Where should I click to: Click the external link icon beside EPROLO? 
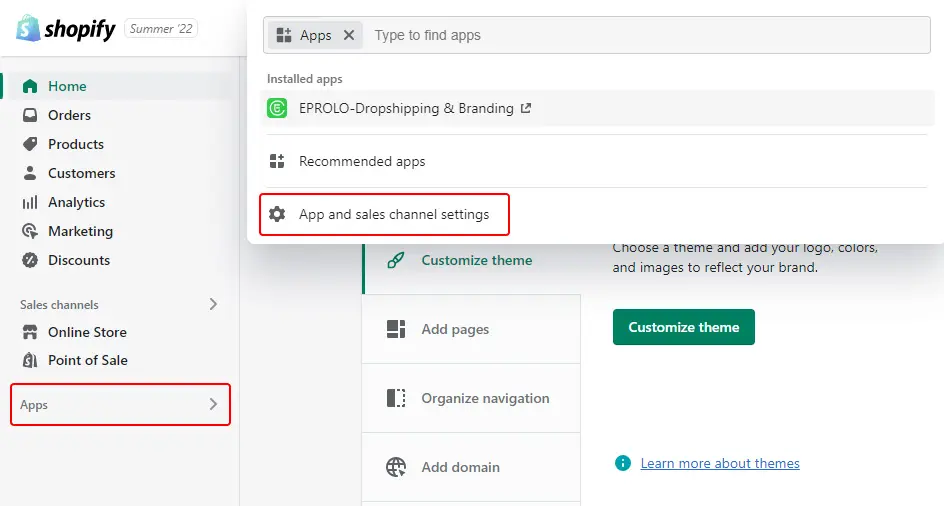(x=526, y=108)
